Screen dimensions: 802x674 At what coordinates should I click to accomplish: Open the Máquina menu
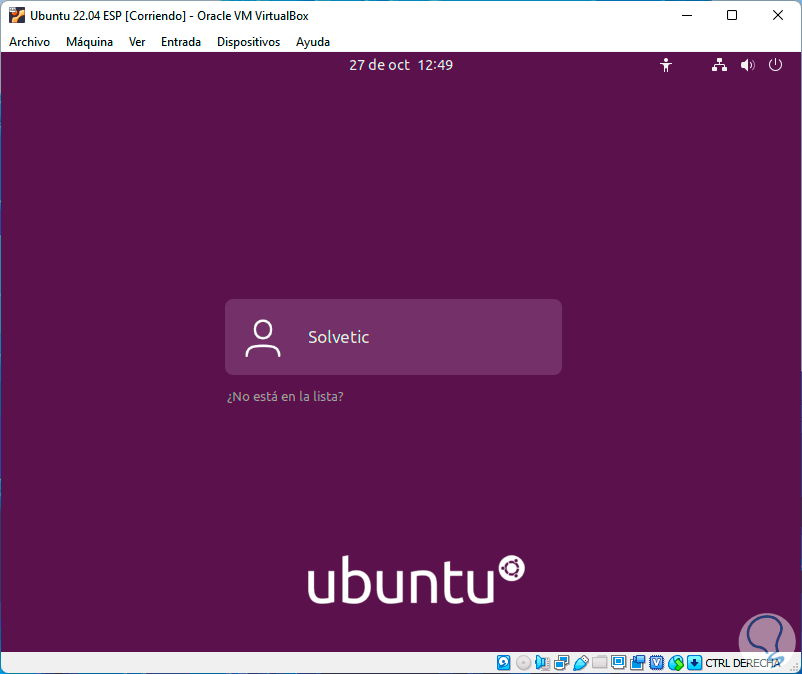pos(89,42)
